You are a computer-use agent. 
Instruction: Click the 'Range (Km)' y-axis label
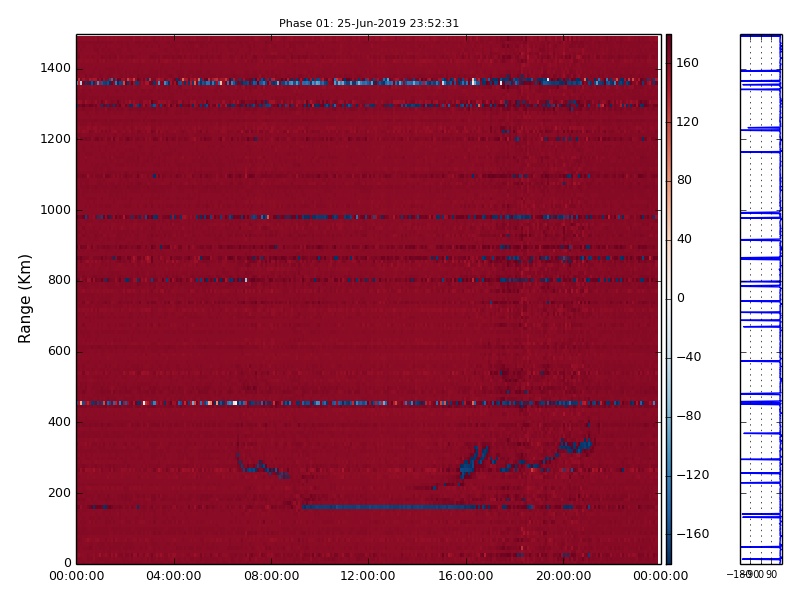(24, 298)
